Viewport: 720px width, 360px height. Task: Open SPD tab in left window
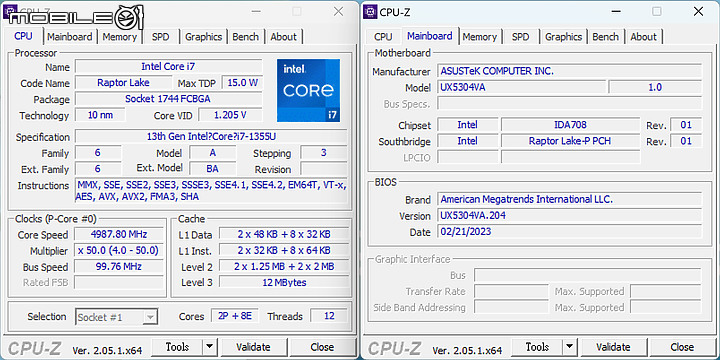point(160,37)
